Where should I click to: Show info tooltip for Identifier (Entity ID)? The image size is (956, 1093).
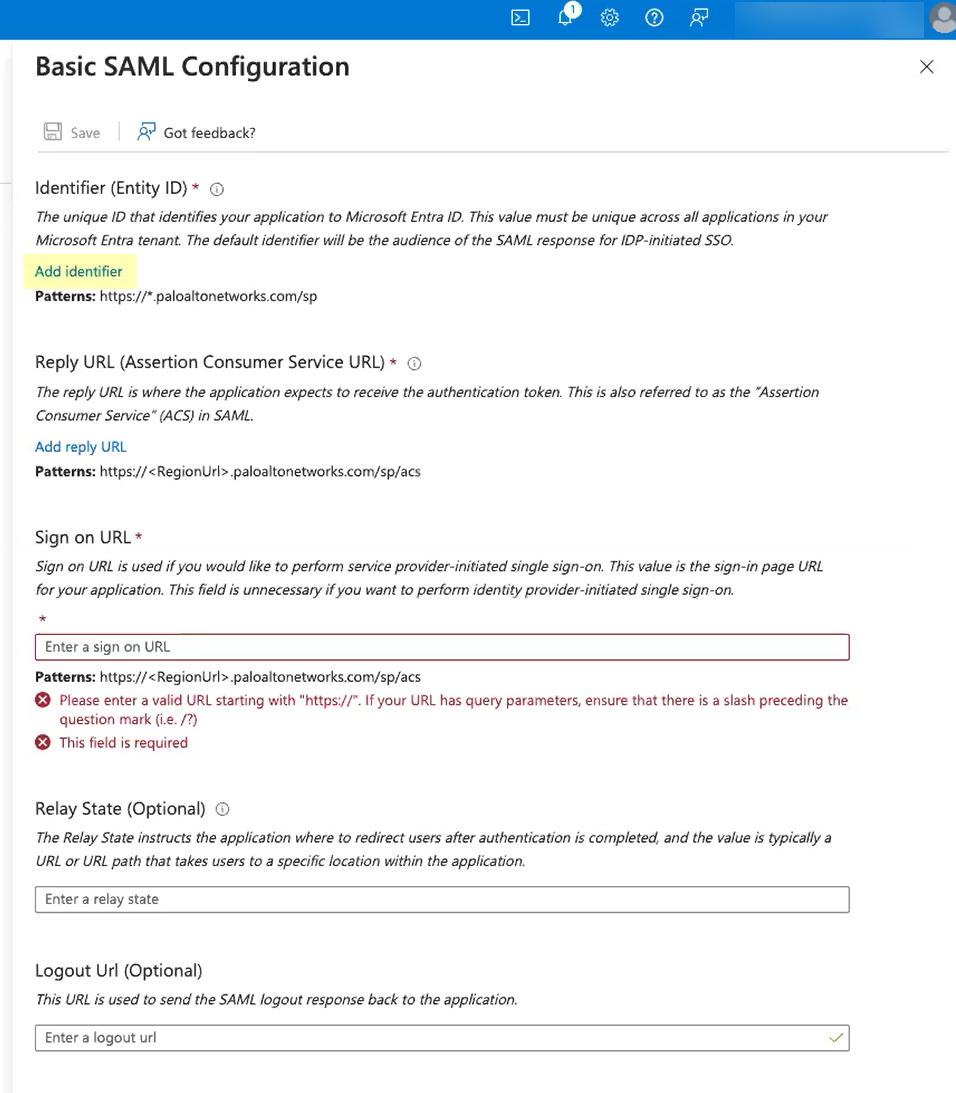point(217,189)
